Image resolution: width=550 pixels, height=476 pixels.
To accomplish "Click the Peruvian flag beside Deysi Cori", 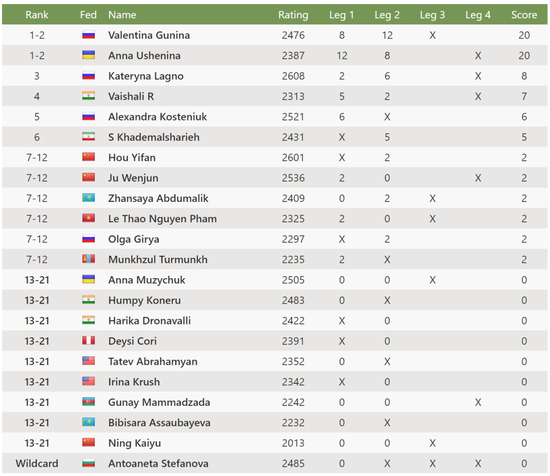I will (88, 341).
